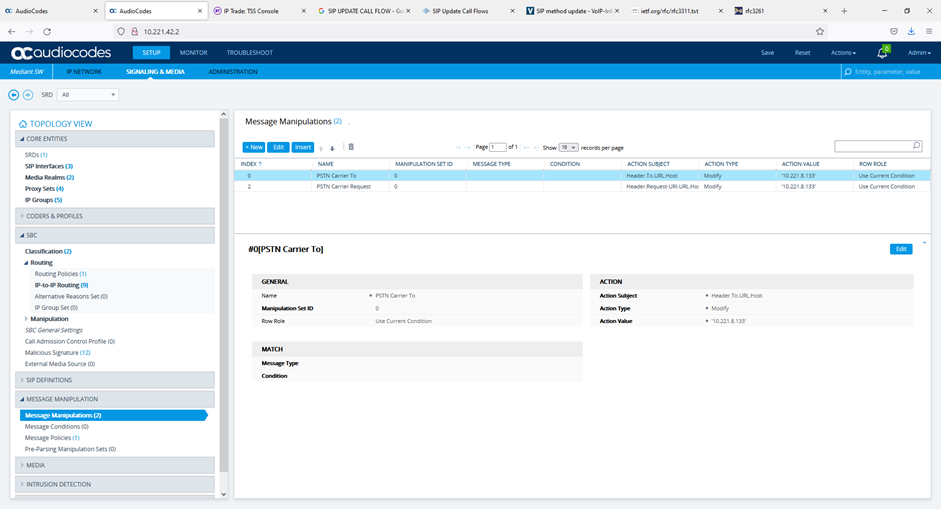Click the Firefox shield icon in the address bar
This screenshot has height=509, width=941.
(121, 31)
